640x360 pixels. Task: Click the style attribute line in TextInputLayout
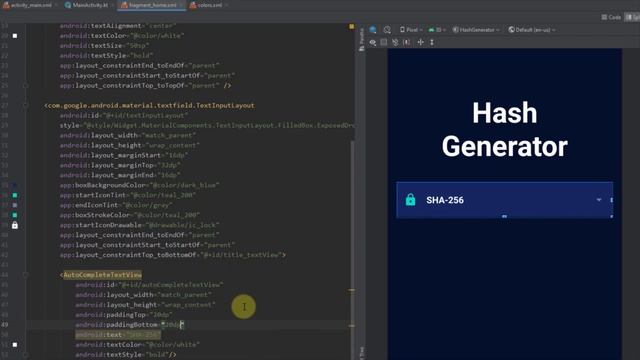coord(207,125)
